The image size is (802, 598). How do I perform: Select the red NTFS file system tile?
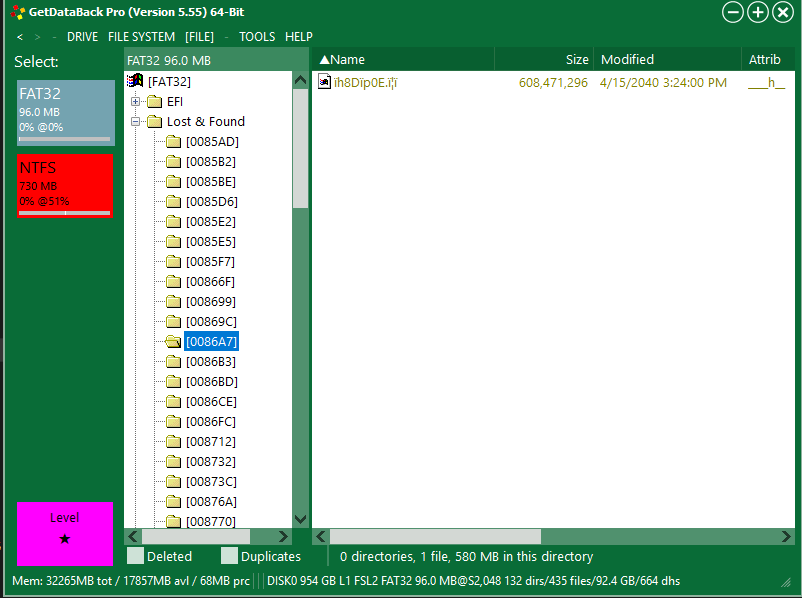pos(65,184)
